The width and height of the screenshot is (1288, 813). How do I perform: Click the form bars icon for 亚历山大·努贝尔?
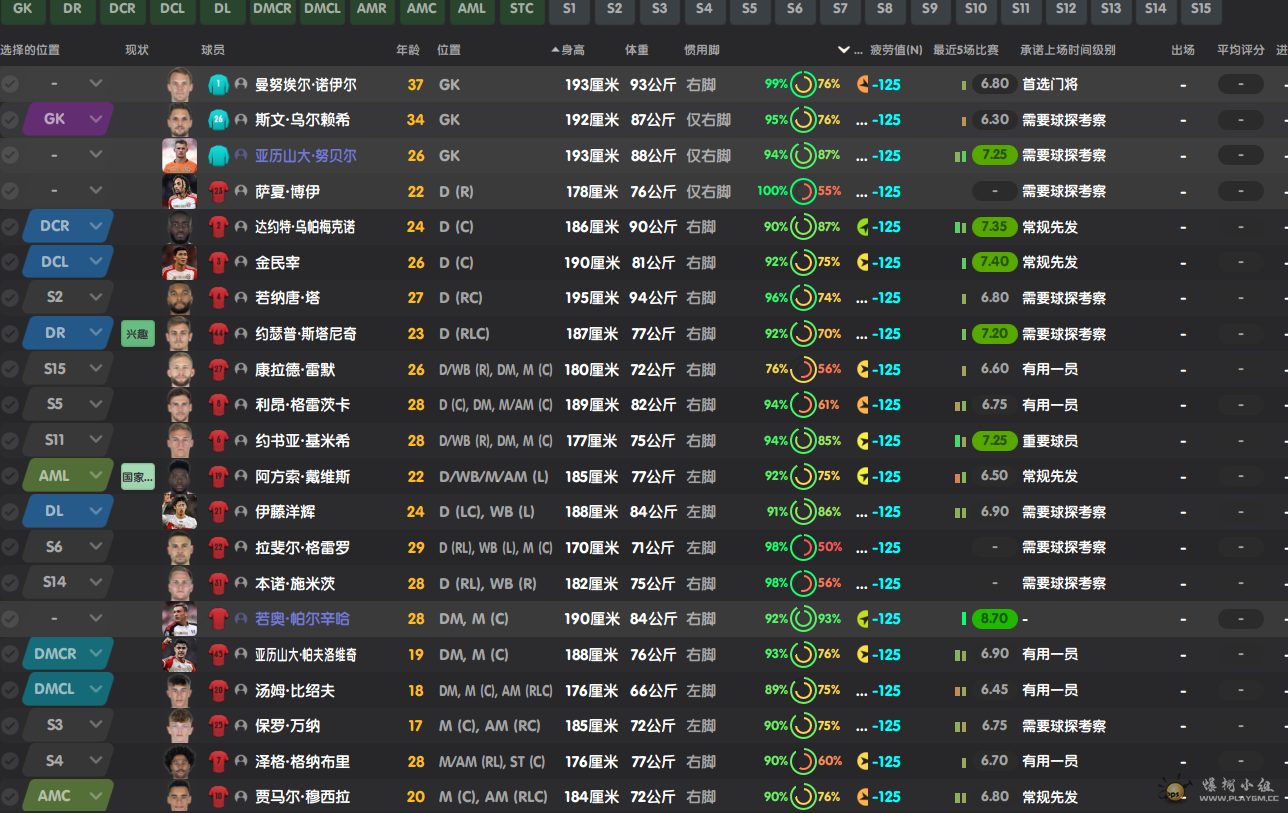point(960,156)
